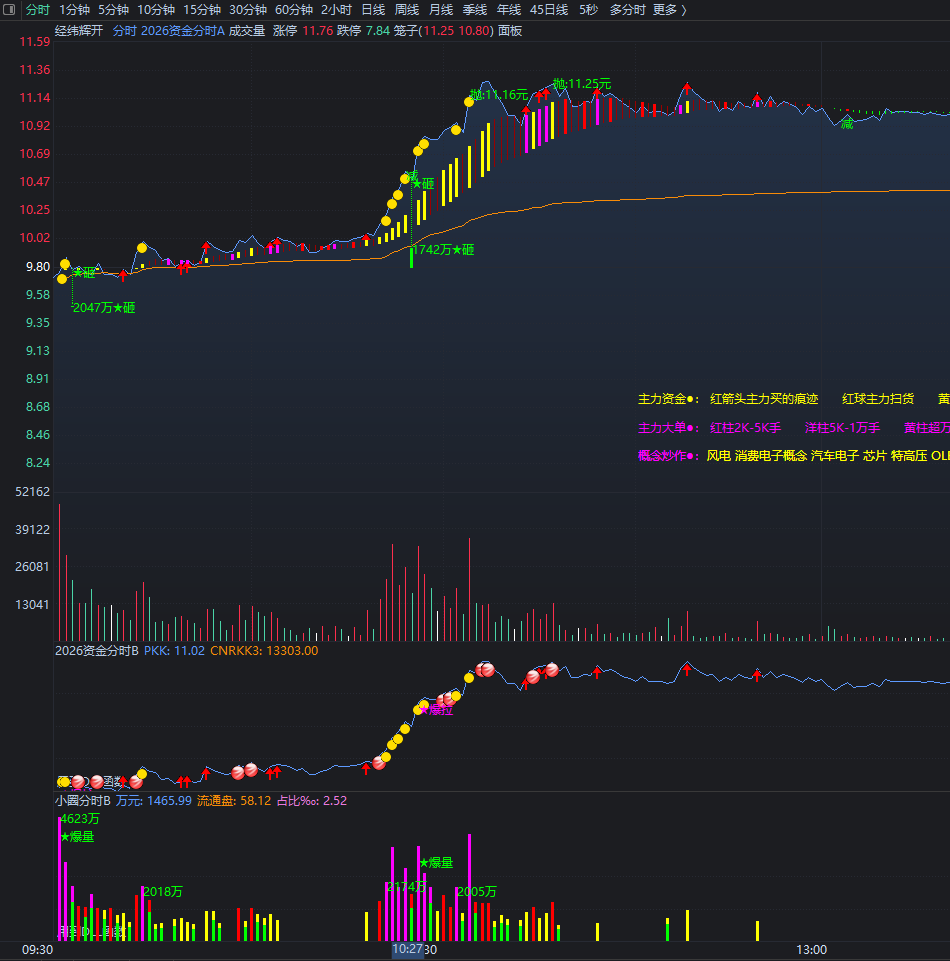
Task: Click the 4623万 volume annotation
Action: [80, 819]
